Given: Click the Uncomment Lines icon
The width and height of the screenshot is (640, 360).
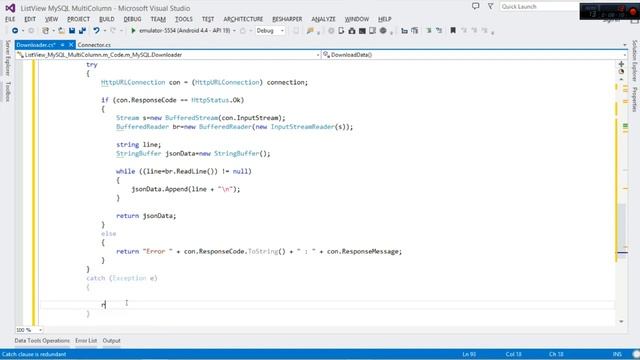Looking at the screenshot, I should (439, 31).
